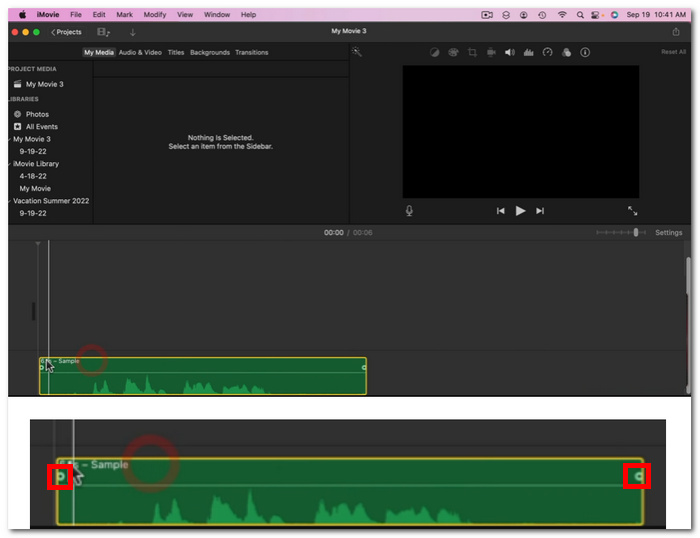The height and width of the screenshot is (538, 700).
Task: Open the clip filter and audio effects tool
Action: 566,53
